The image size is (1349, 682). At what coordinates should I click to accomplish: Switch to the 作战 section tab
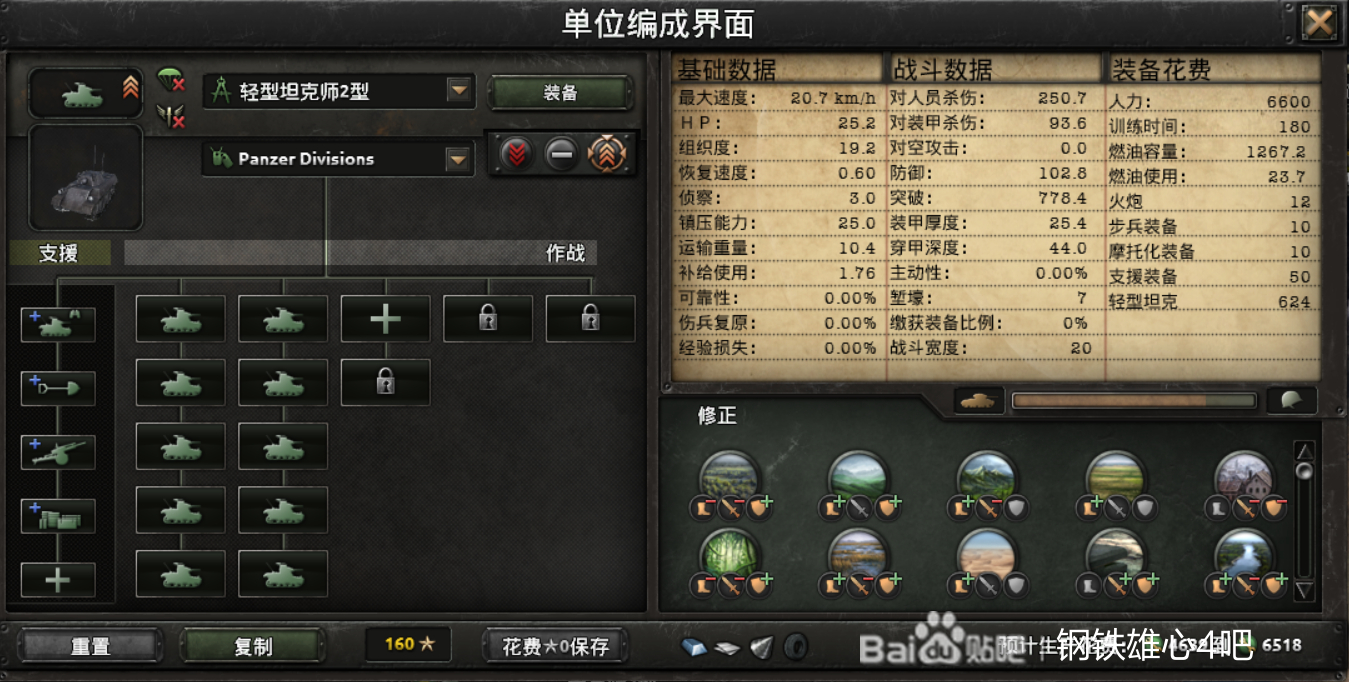click(x=566, y=253)
